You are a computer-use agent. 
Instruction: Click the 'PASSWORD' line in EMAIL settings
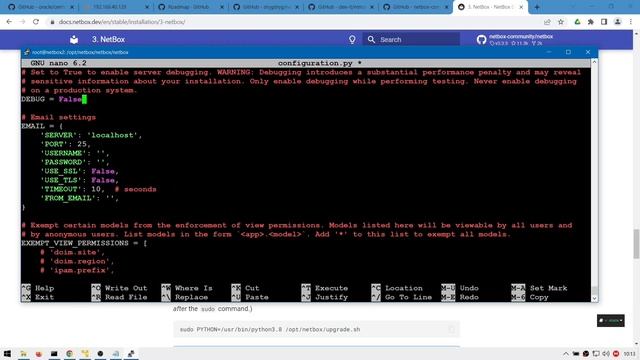75,162
